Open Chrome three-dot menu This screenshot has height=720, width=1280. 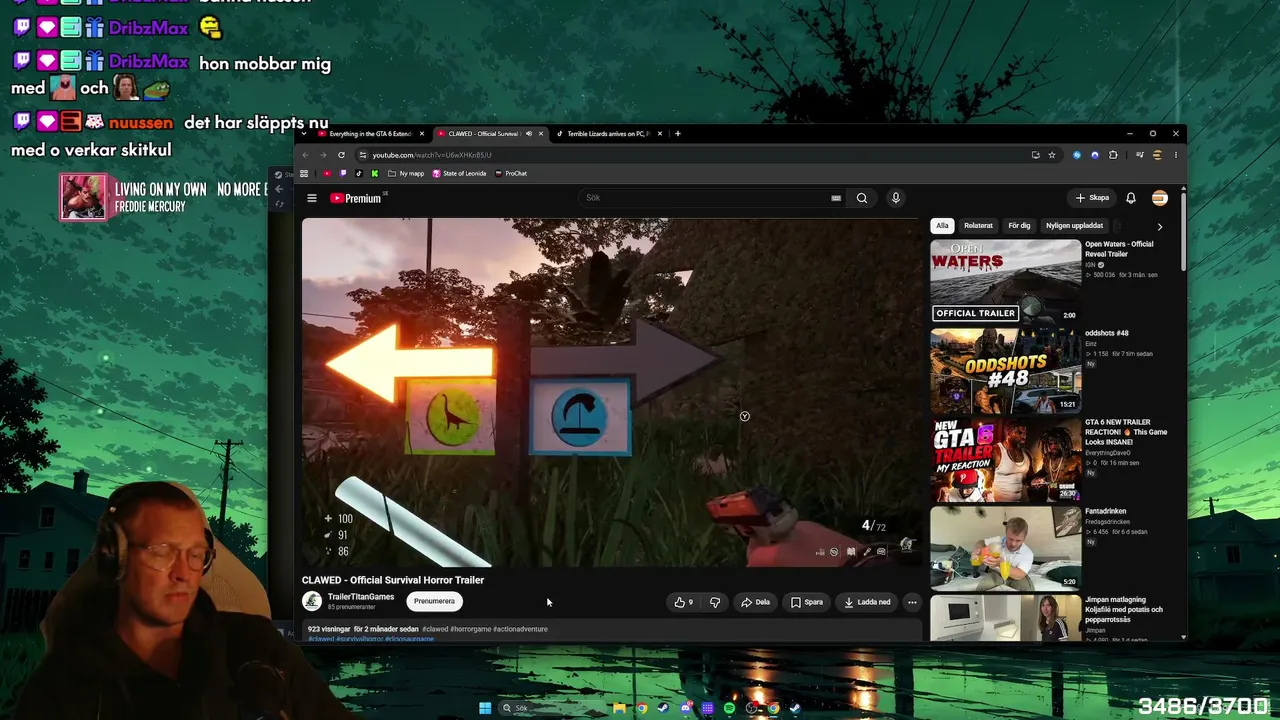point(1176,155)
